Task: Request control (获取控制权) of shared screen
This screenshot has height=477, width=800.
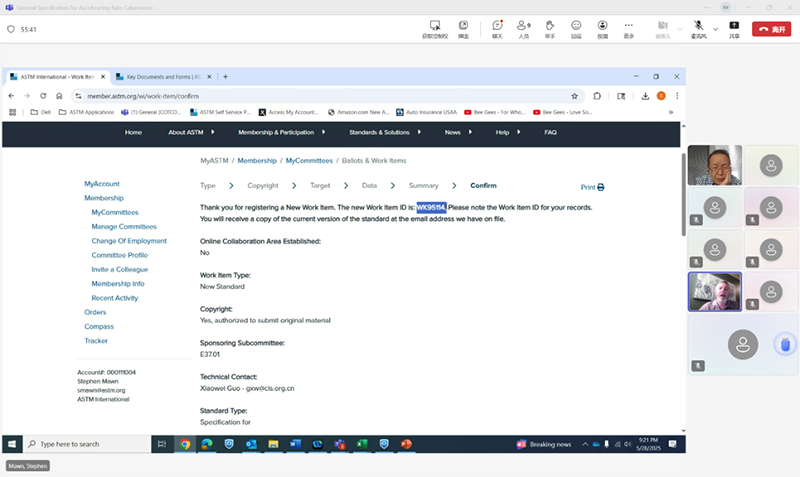Action: [435, 27]
